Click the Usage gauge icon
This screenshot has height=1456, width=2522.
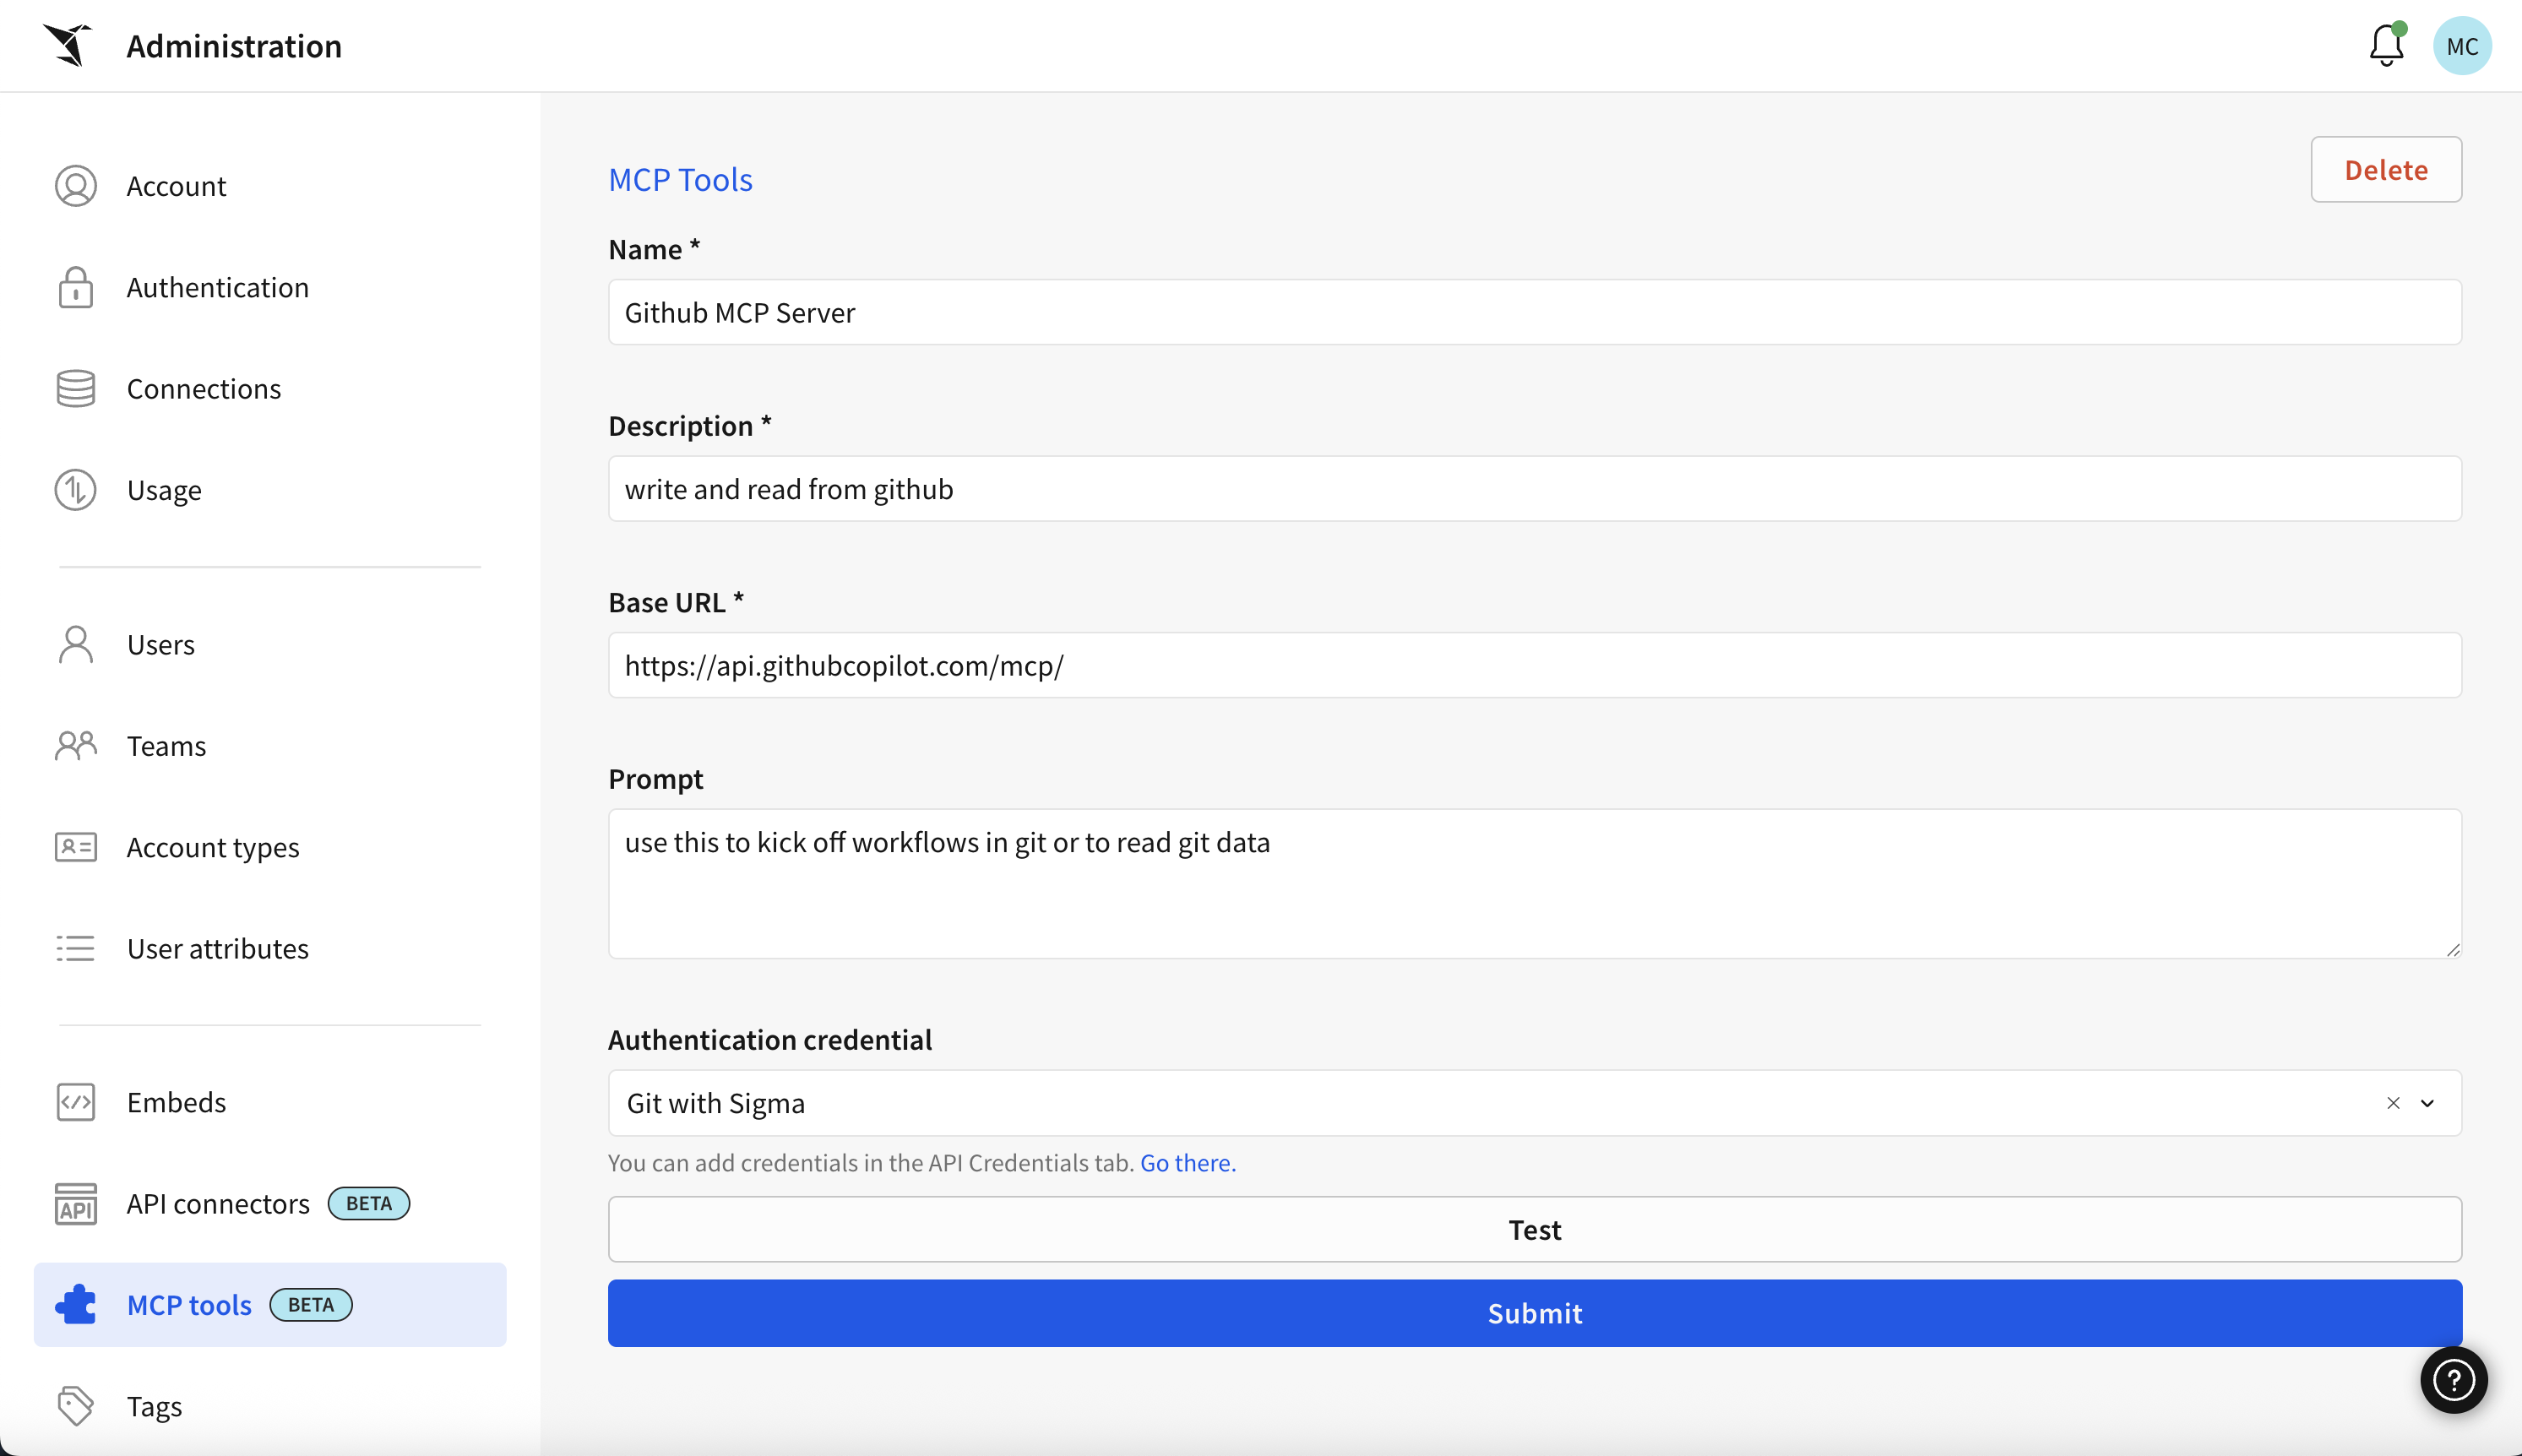[75, 490]
